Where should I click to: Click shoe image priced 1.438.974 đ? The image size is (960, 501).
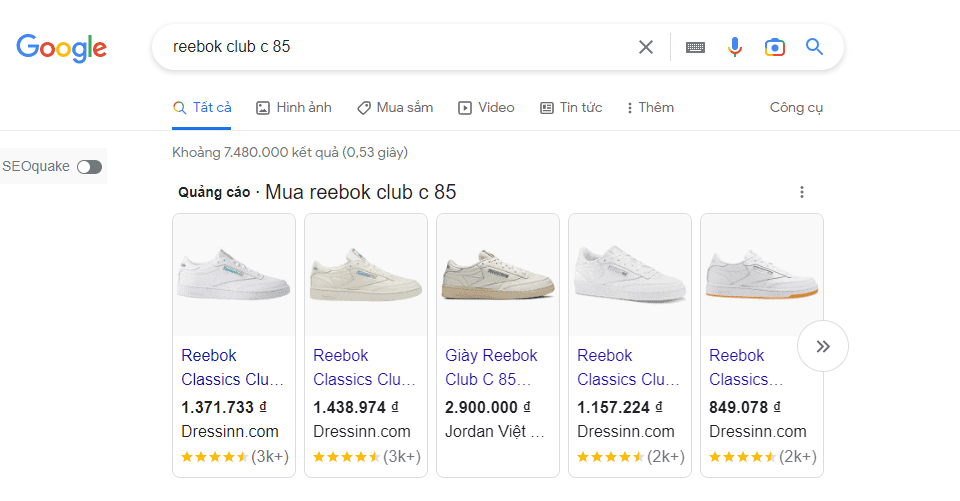[366, 275]
